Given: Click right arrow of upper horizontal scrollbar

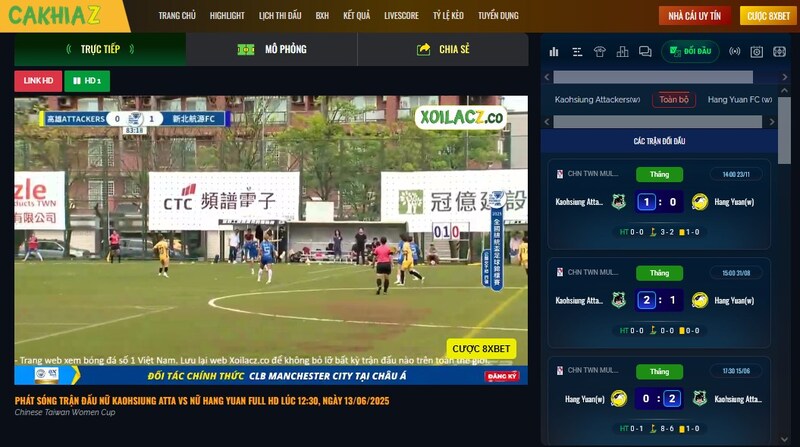Looking at the screenshot, I should click(785, 77).
